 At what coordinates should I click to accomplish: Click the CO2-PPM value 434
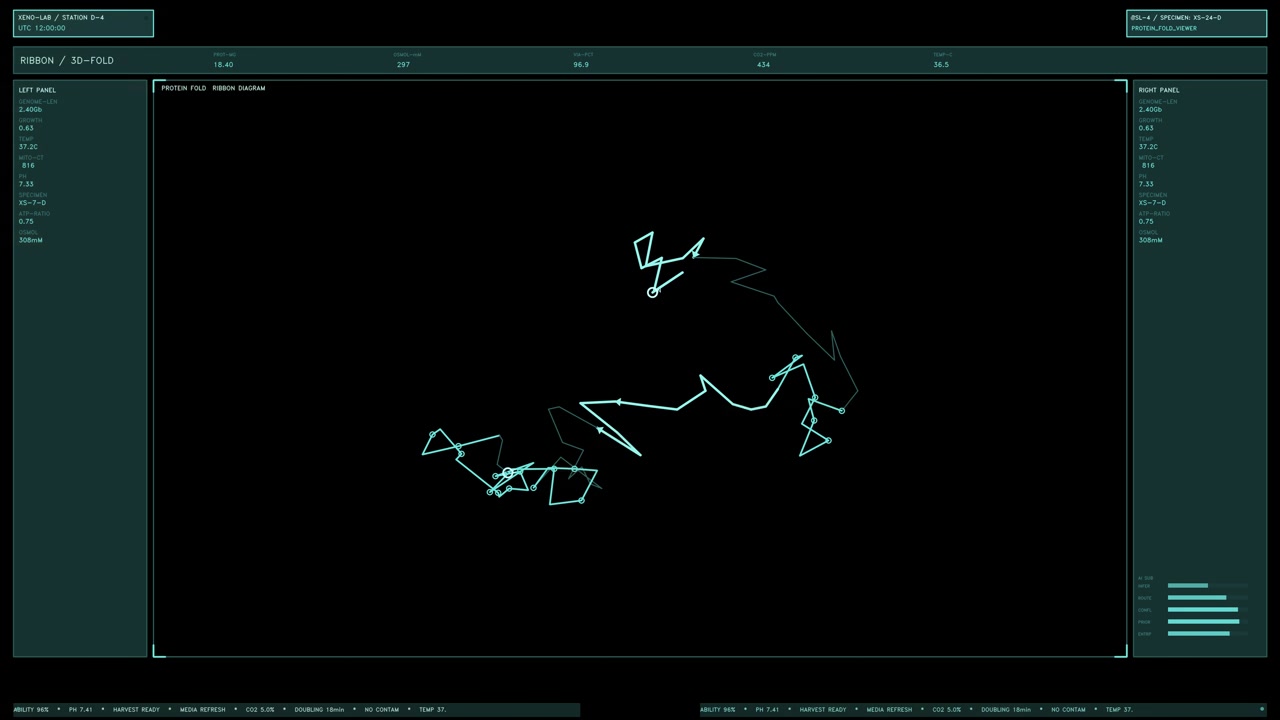tap(763, 65)
